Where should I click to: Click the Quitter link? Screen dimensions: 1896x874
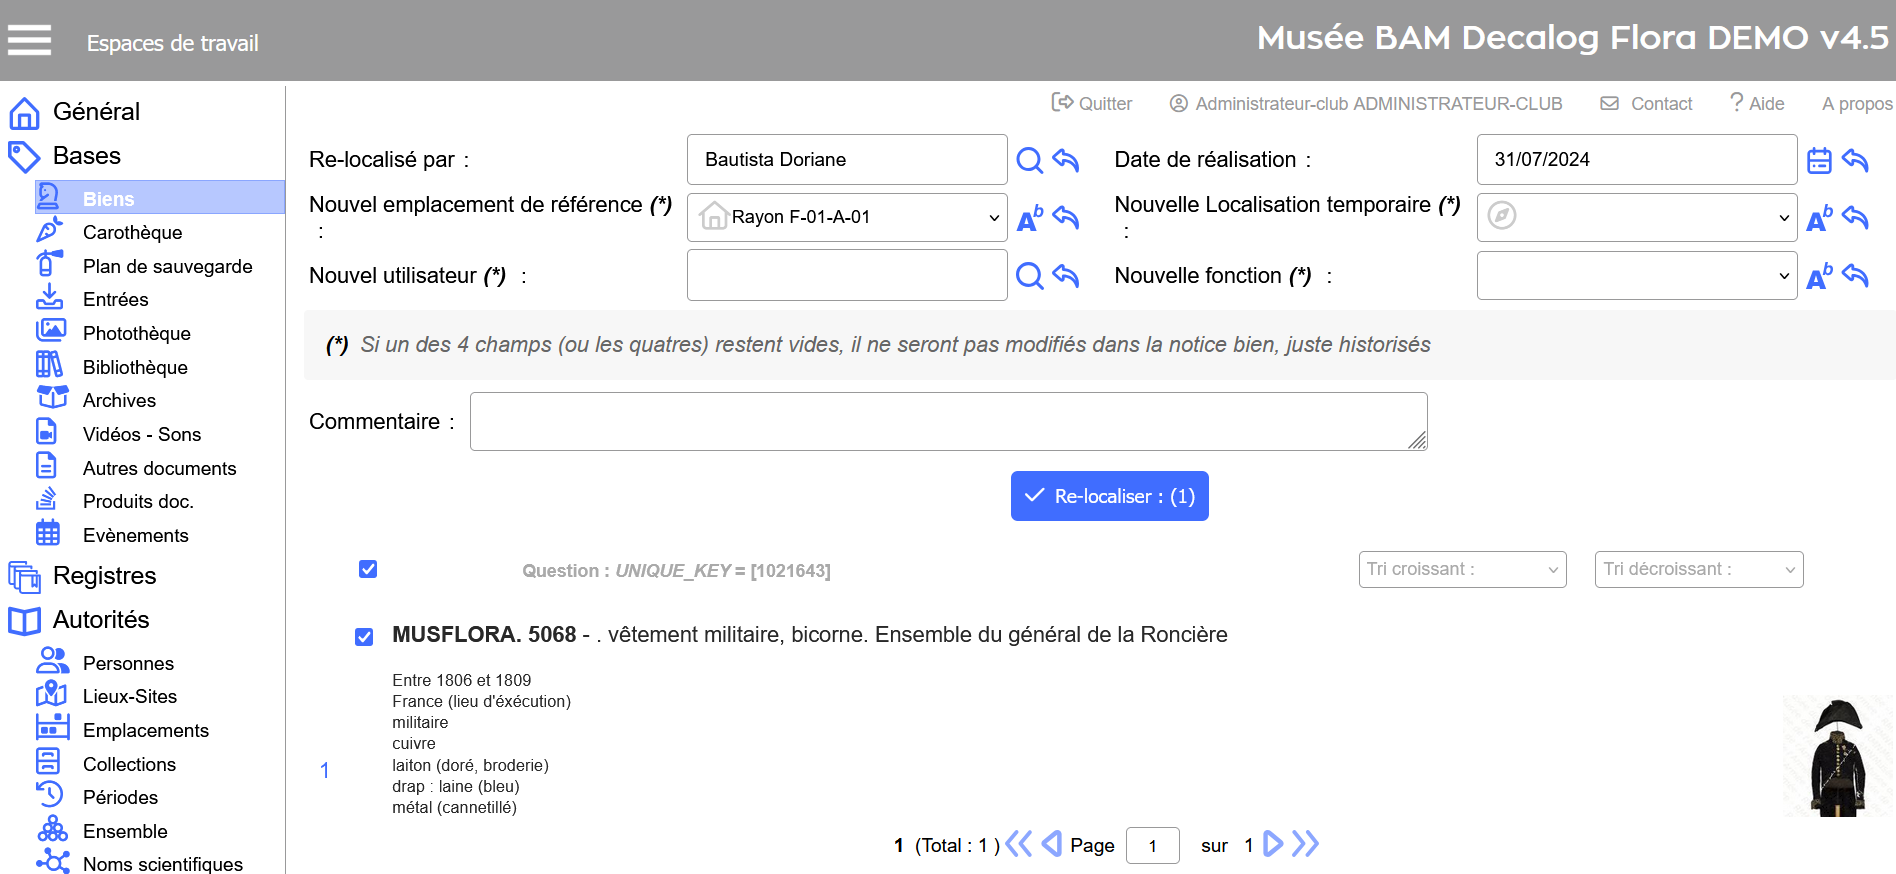pyautogui.click(x=1092, y=103)
